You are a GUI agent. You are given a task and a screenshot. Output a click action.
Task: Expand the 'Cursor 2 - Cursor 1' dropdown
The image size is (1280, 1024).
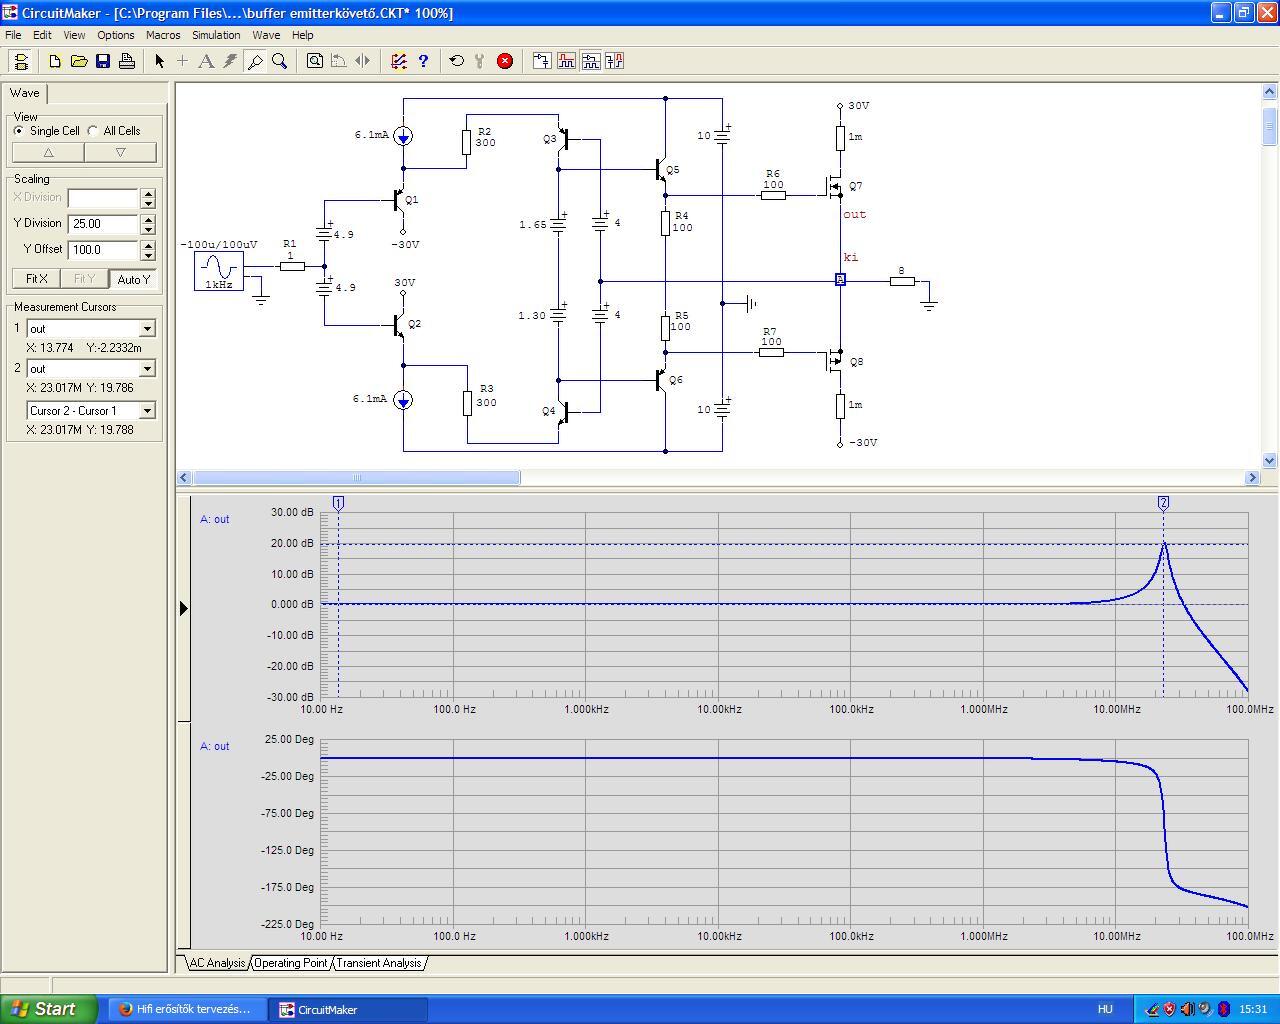click(147, 411)
